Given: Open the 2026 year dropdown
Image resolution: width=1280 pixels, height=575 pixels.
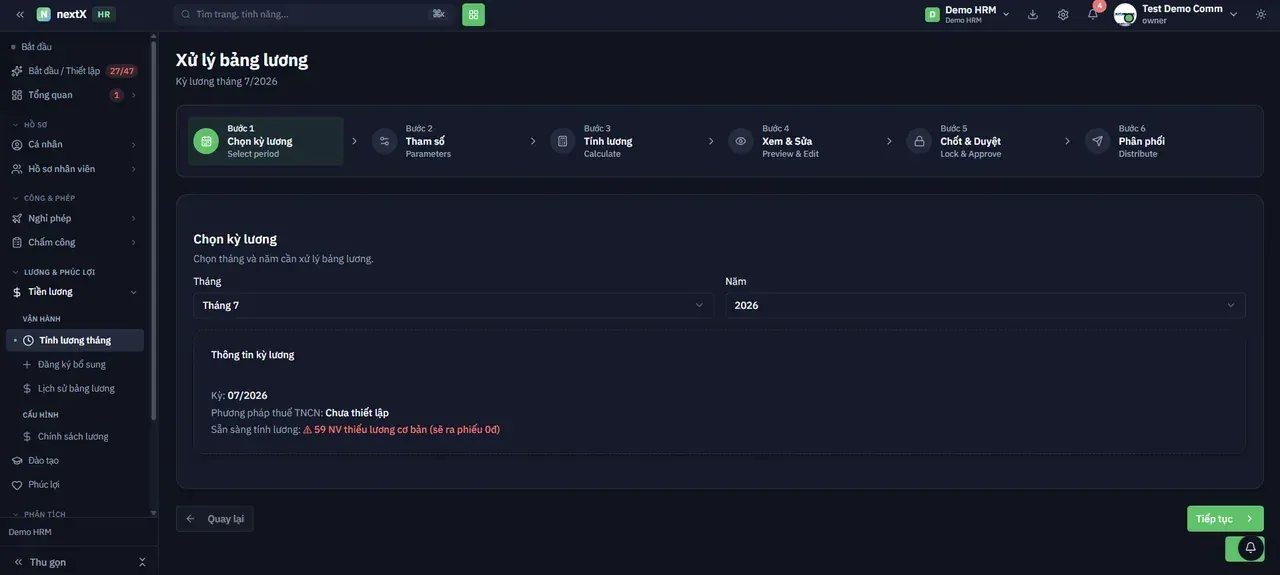Looking at the screenshot, I should click(x=986, y=305).
